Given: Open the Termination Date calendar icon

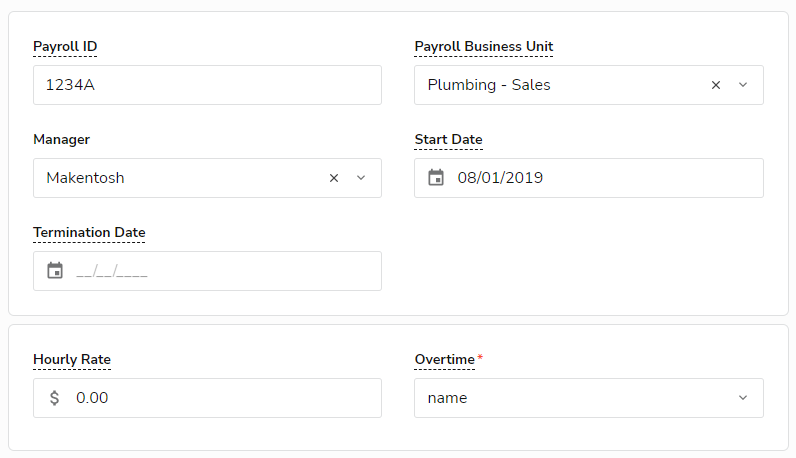Looking at the screenshot, I should 55,271.
